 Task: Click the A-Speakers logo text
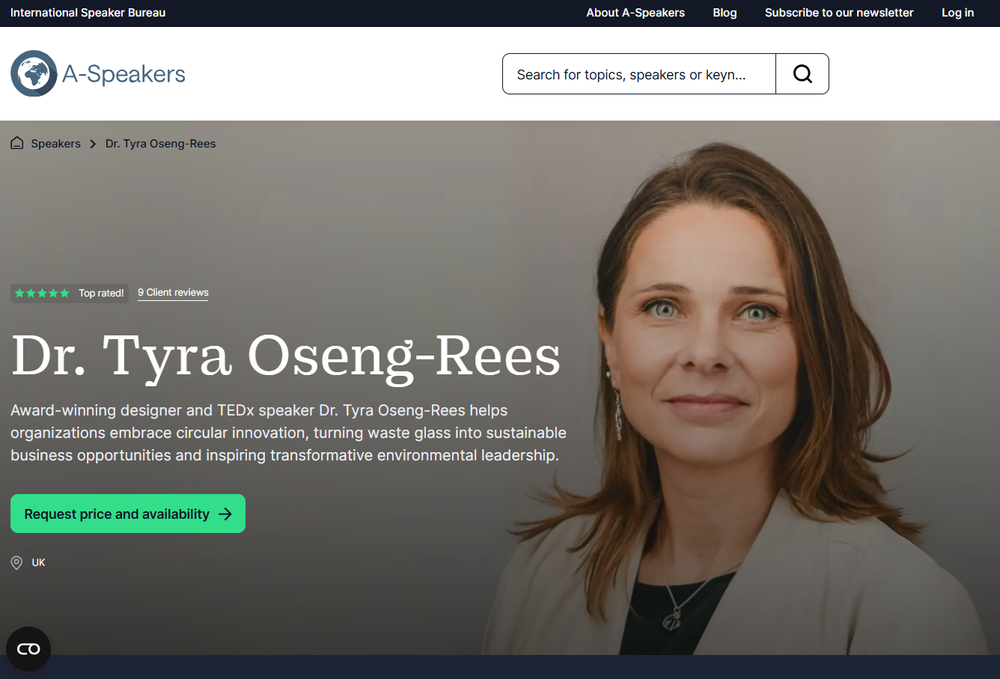tap(124, 74)
